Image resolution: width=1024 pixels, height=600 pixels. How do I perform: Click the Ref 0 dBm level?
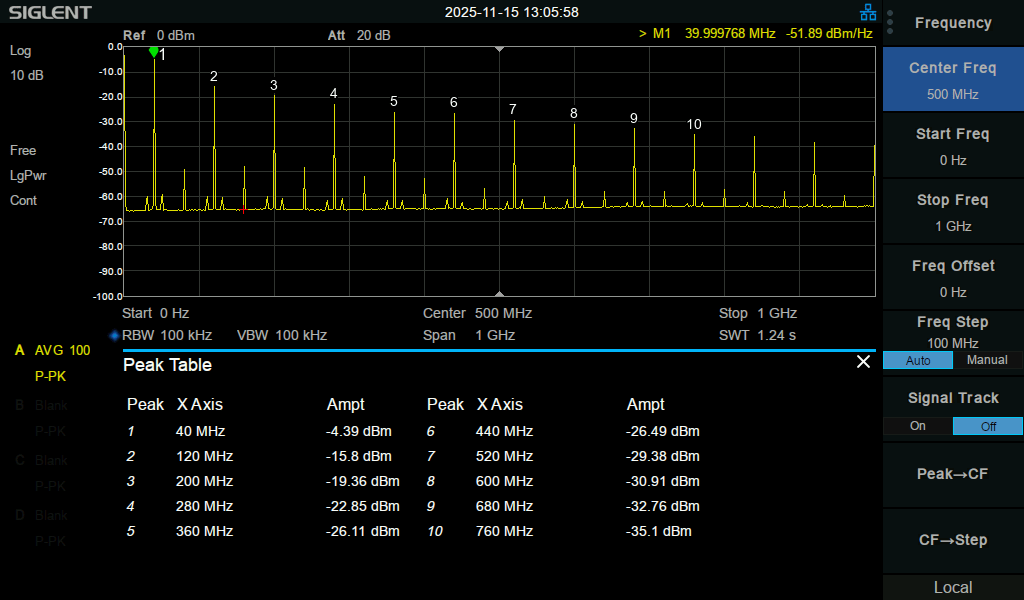pyautogui.click(x=159, y=35)
